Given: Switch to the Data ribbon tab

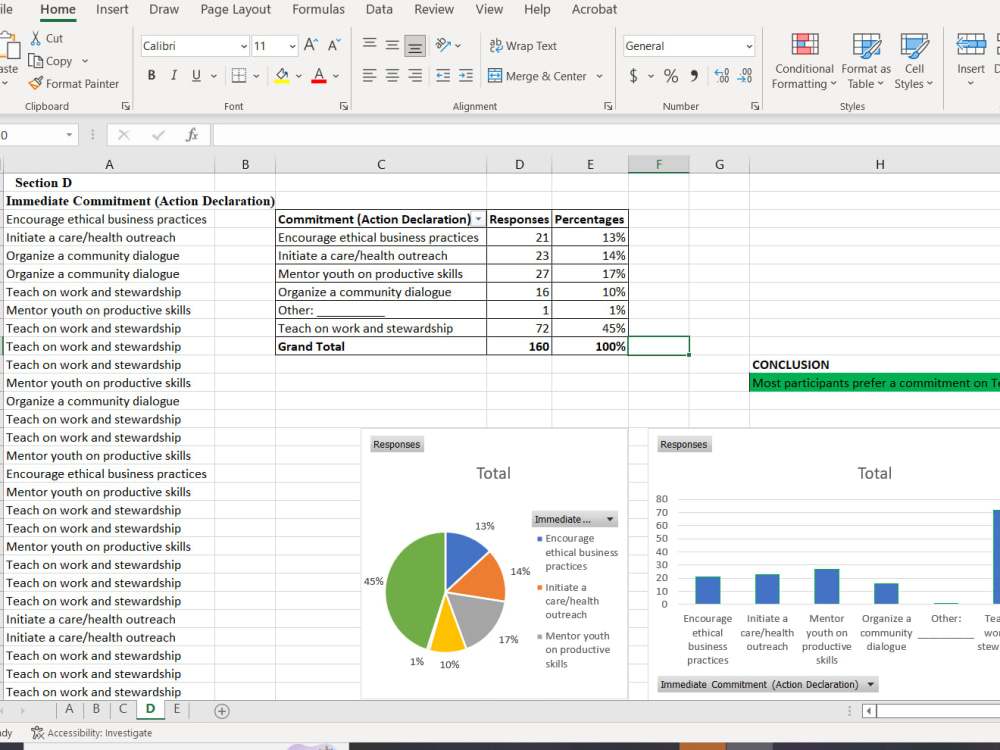Looking at the screenshot, I should 379,10.
